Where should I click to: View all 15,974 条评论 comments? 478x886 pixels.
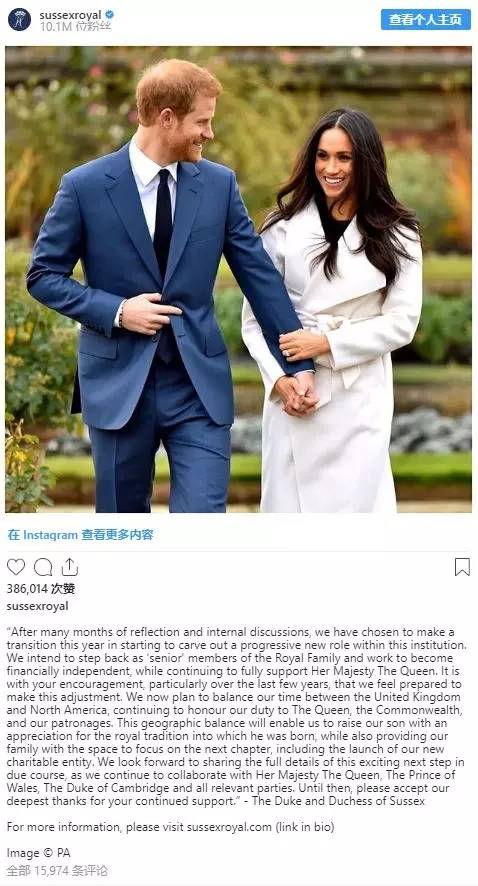pyautogui.click(x=57, y=871)
